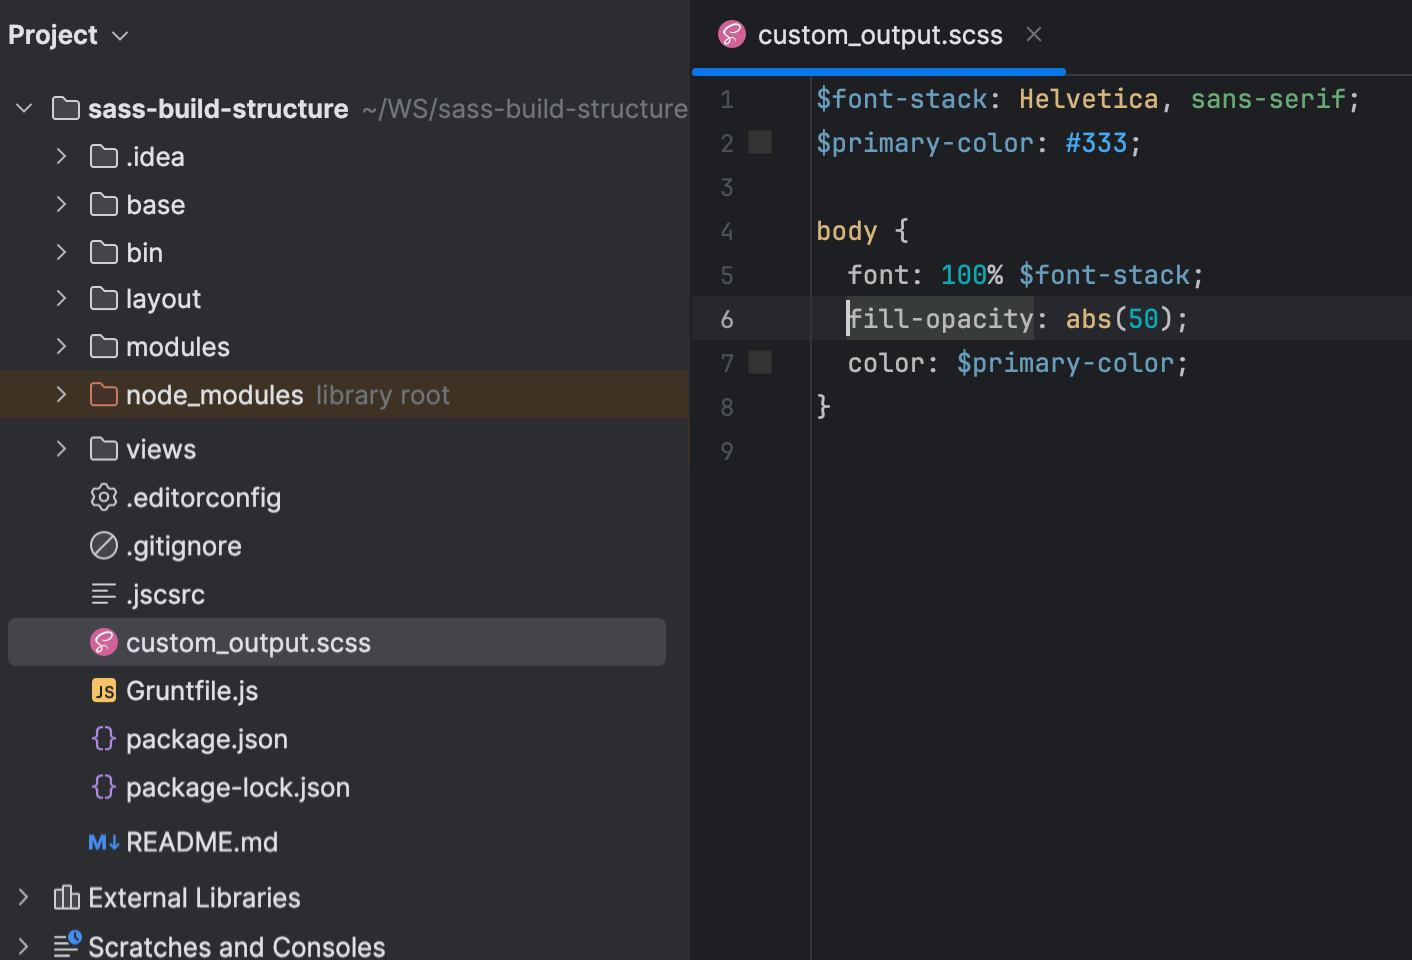The image size is (1412, 960).
Task: Expand the views folder
Action: 61,448
